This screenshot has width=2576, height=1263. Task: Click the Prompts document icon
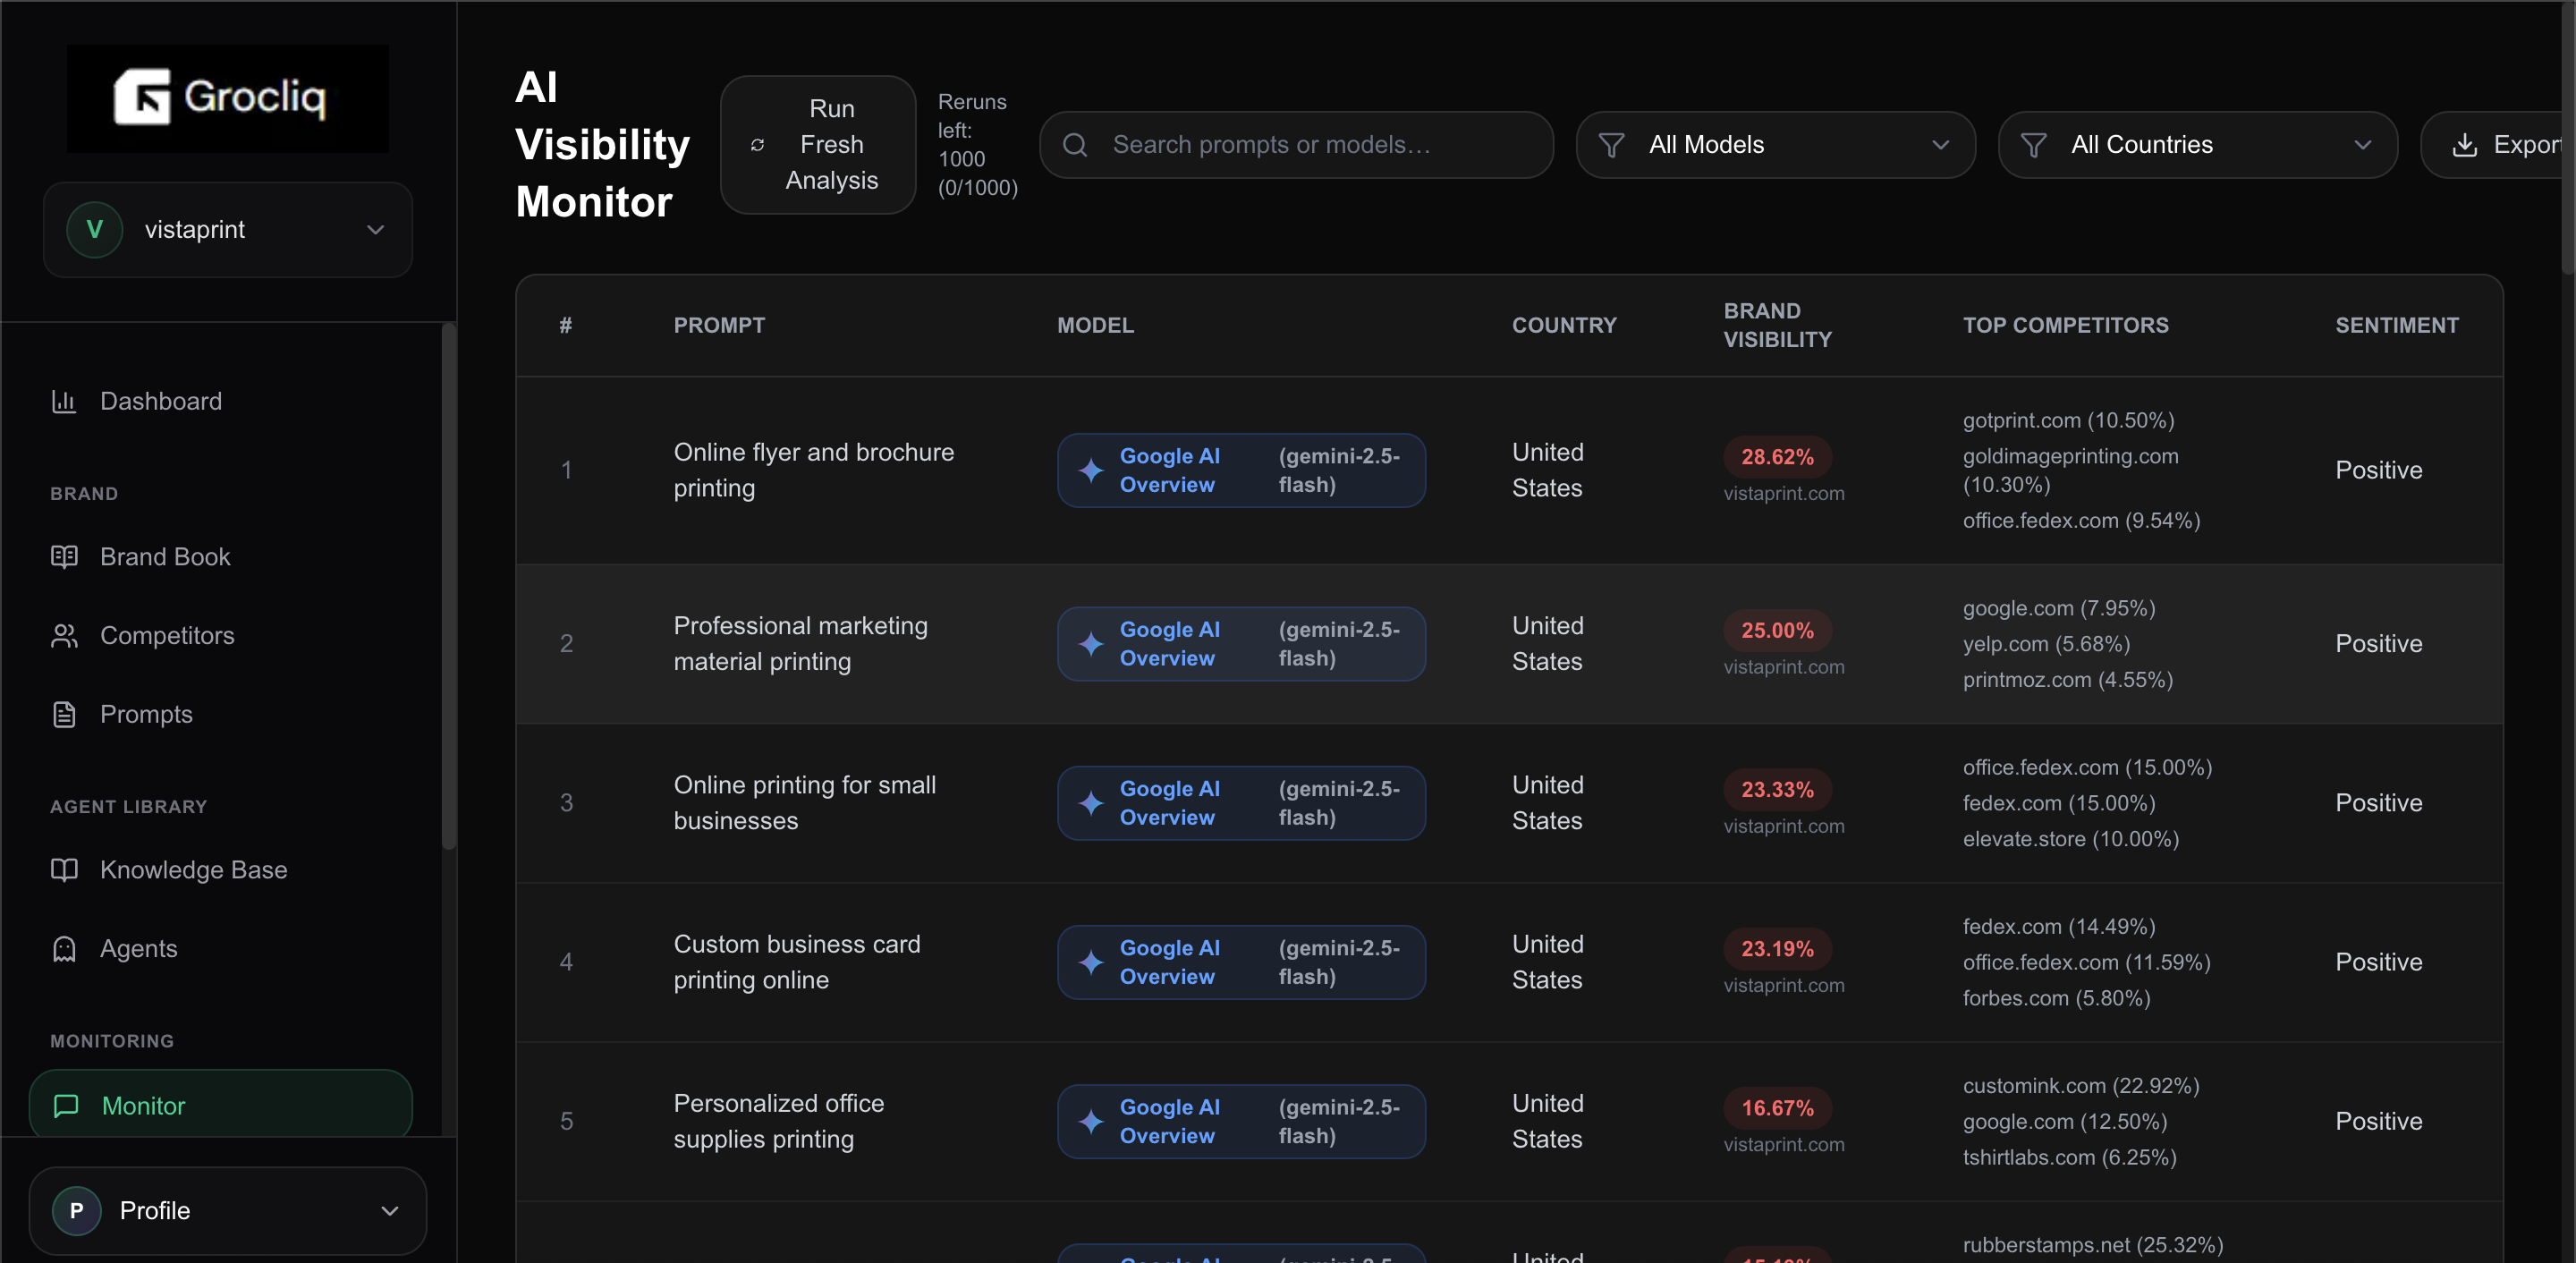pos(64,714)
